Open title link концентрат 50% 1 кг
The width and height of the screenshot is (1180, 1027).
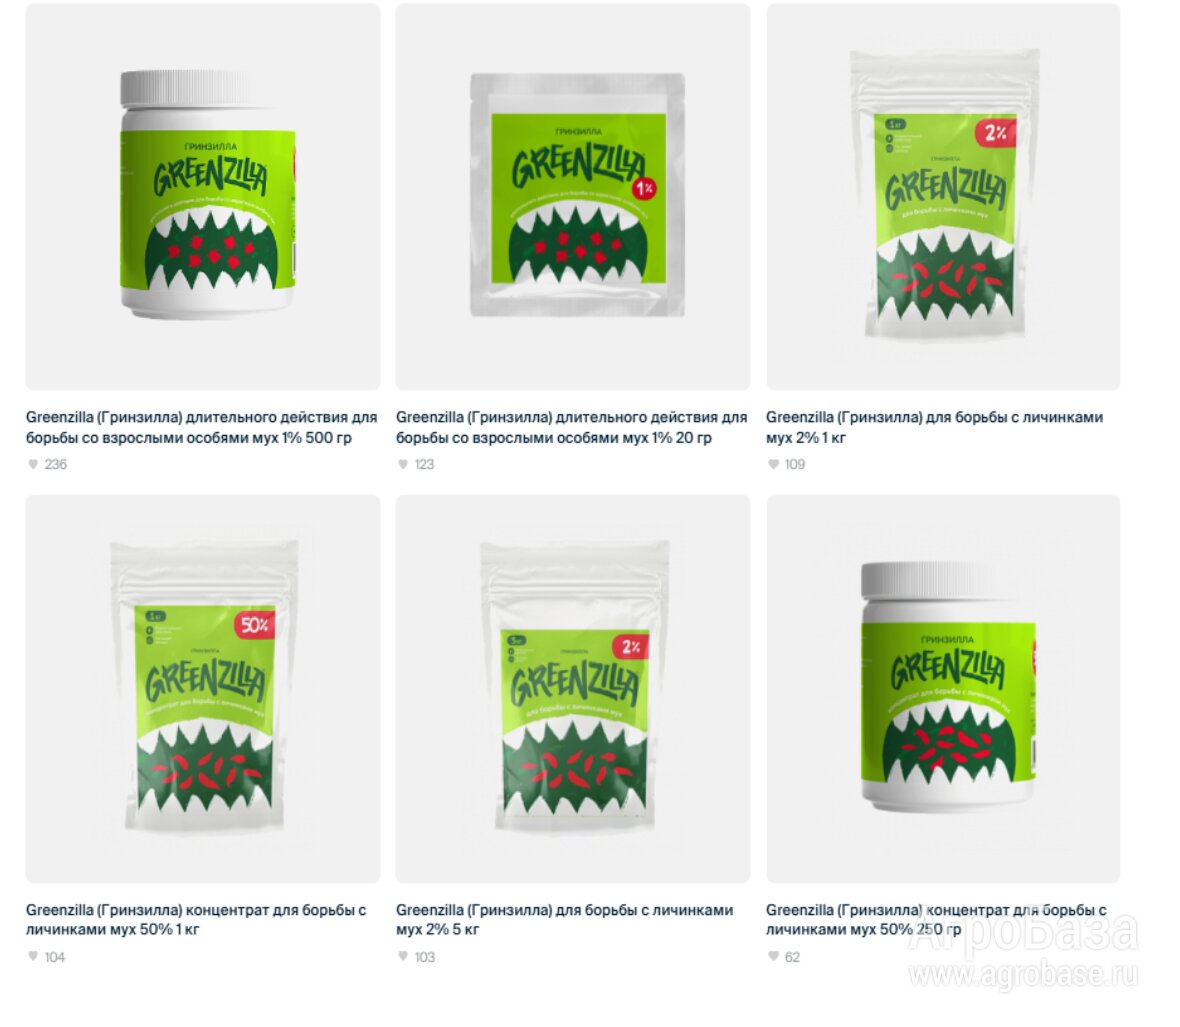click(196, 919)
